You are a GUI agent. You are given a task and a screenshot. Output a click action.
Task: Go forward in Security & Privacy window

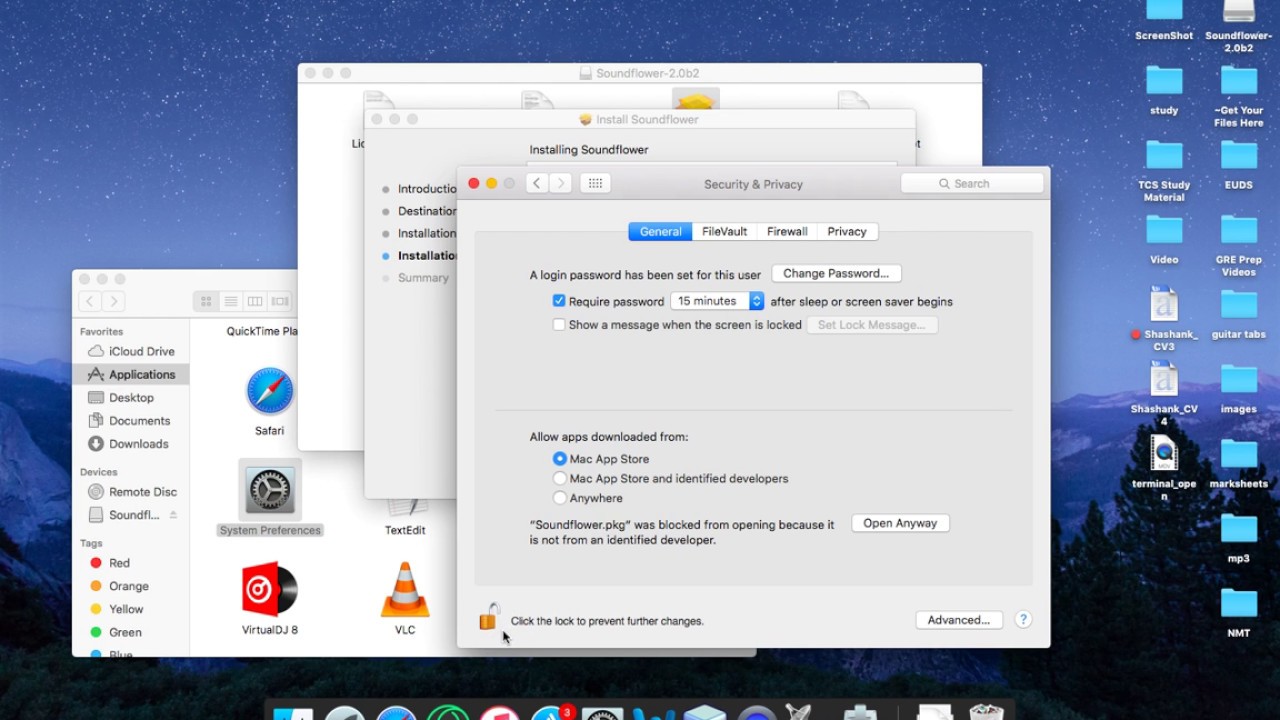[x=561, y=184]
